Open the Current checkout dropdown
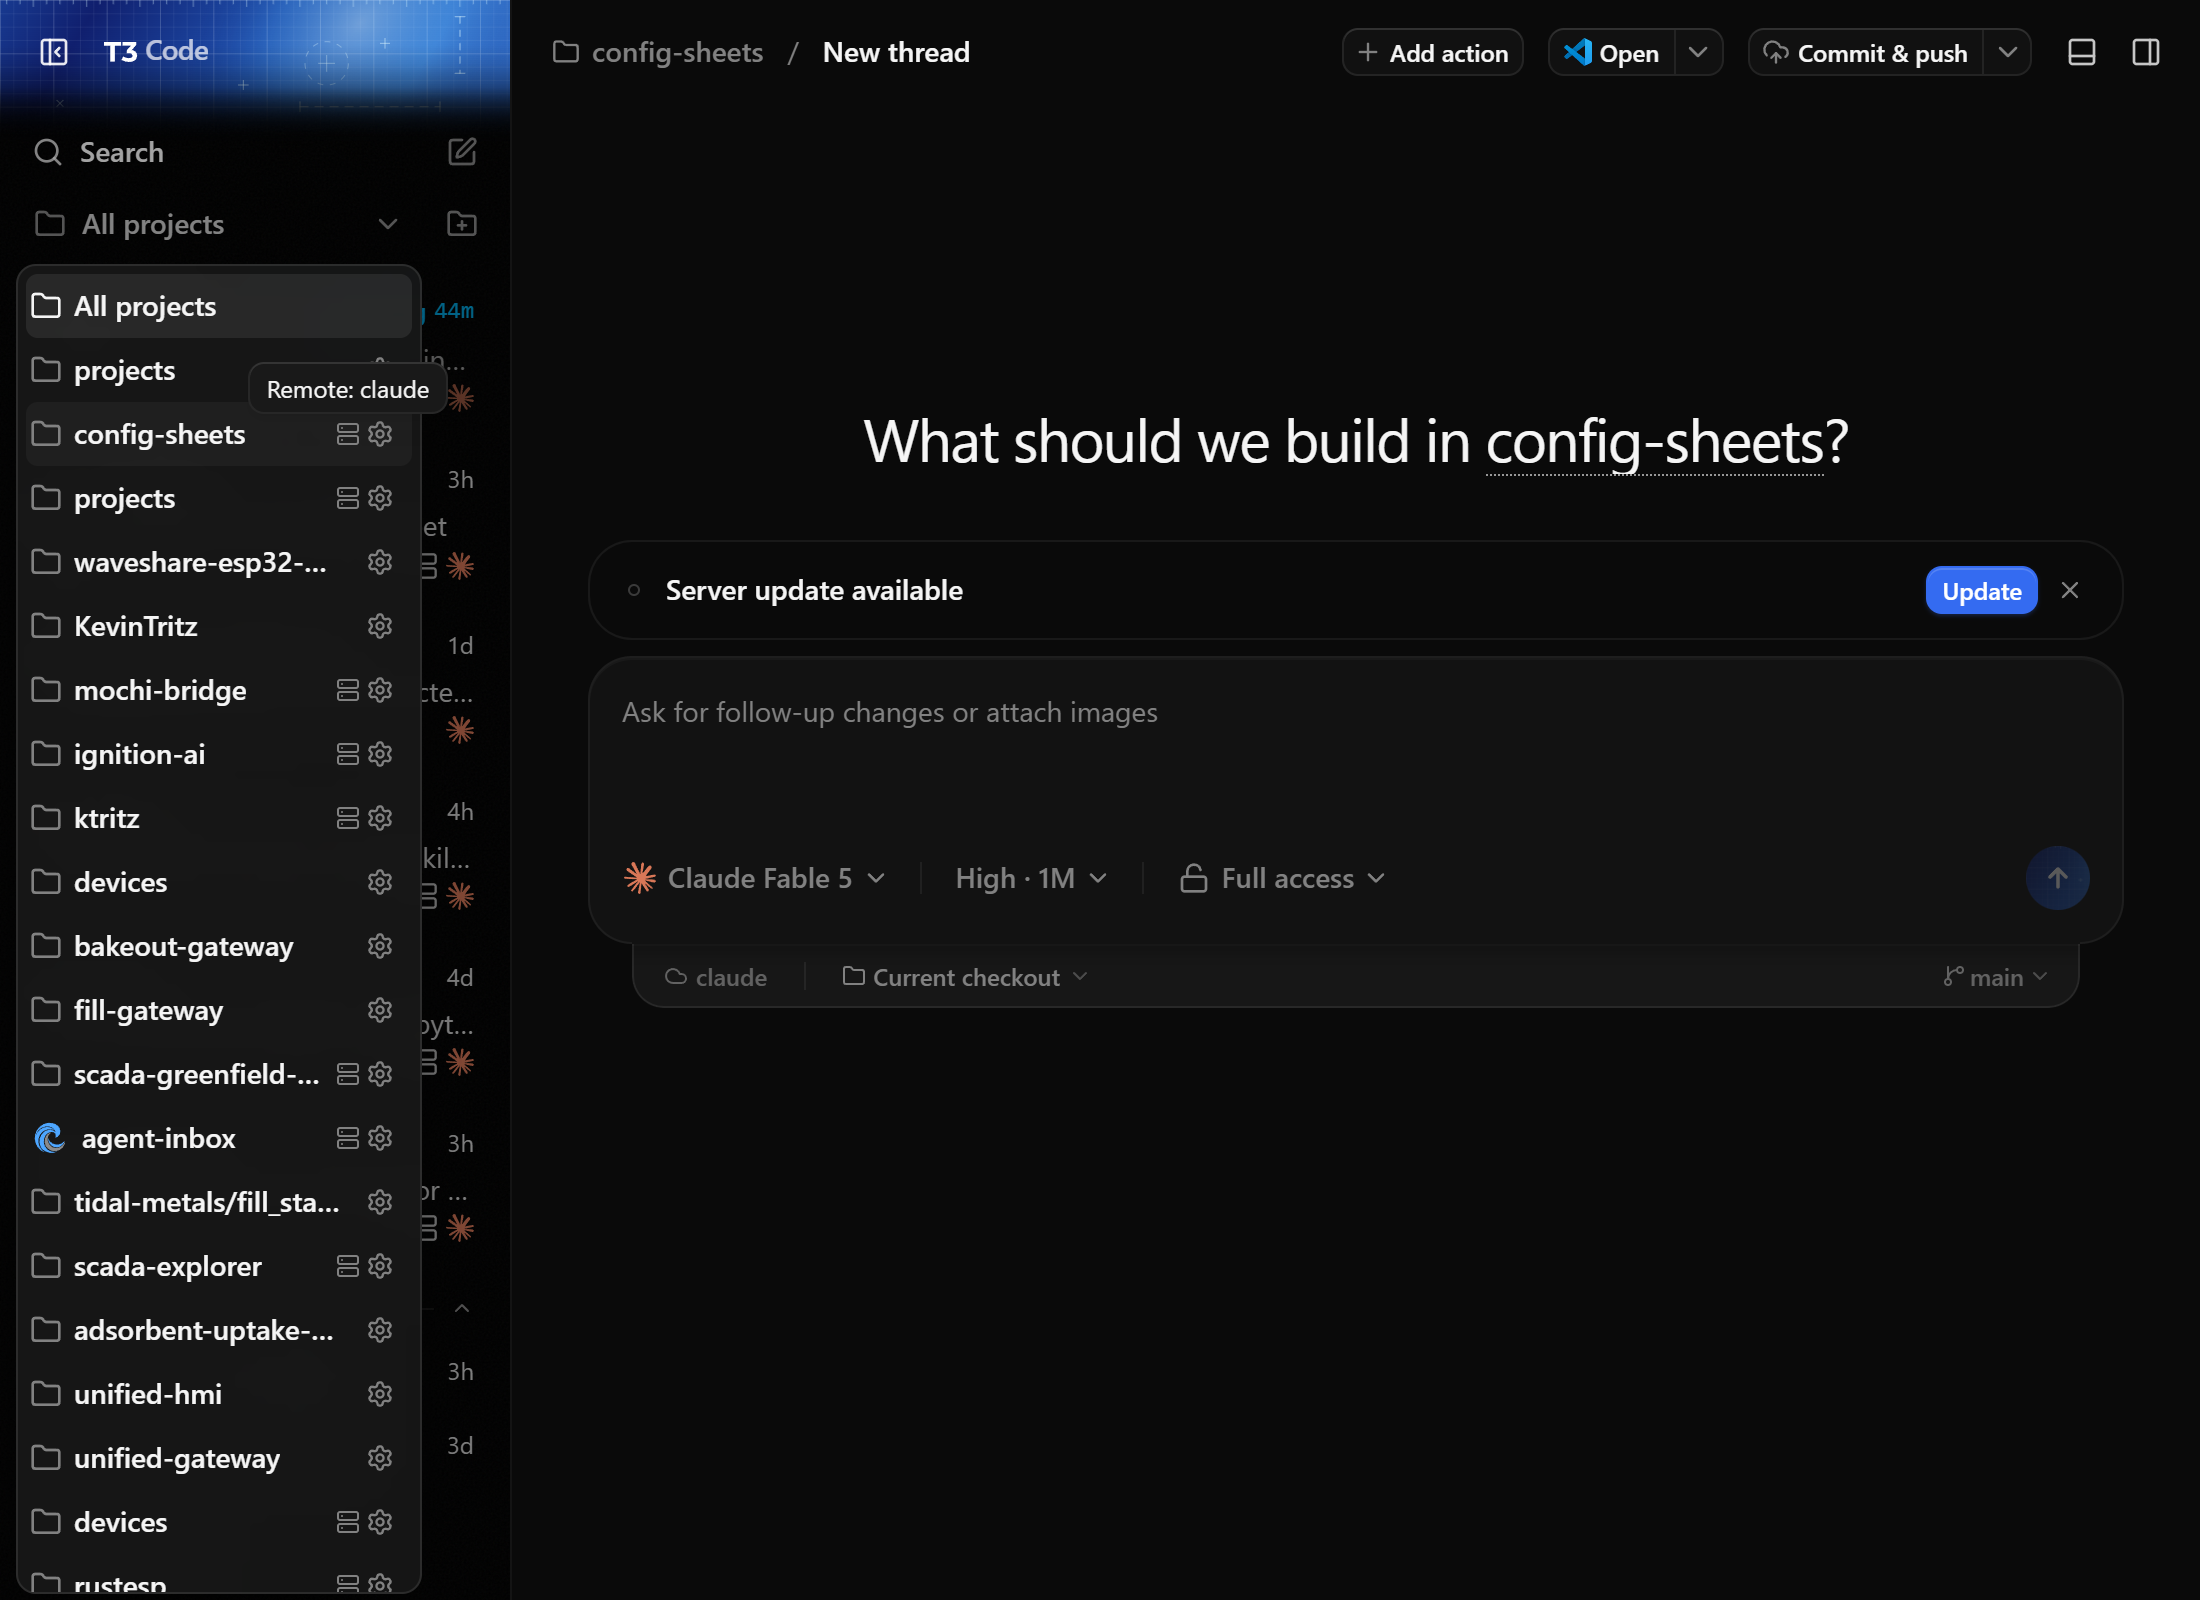Image resolution: width=2200 pixels, height=1600 pixels. 965,977
